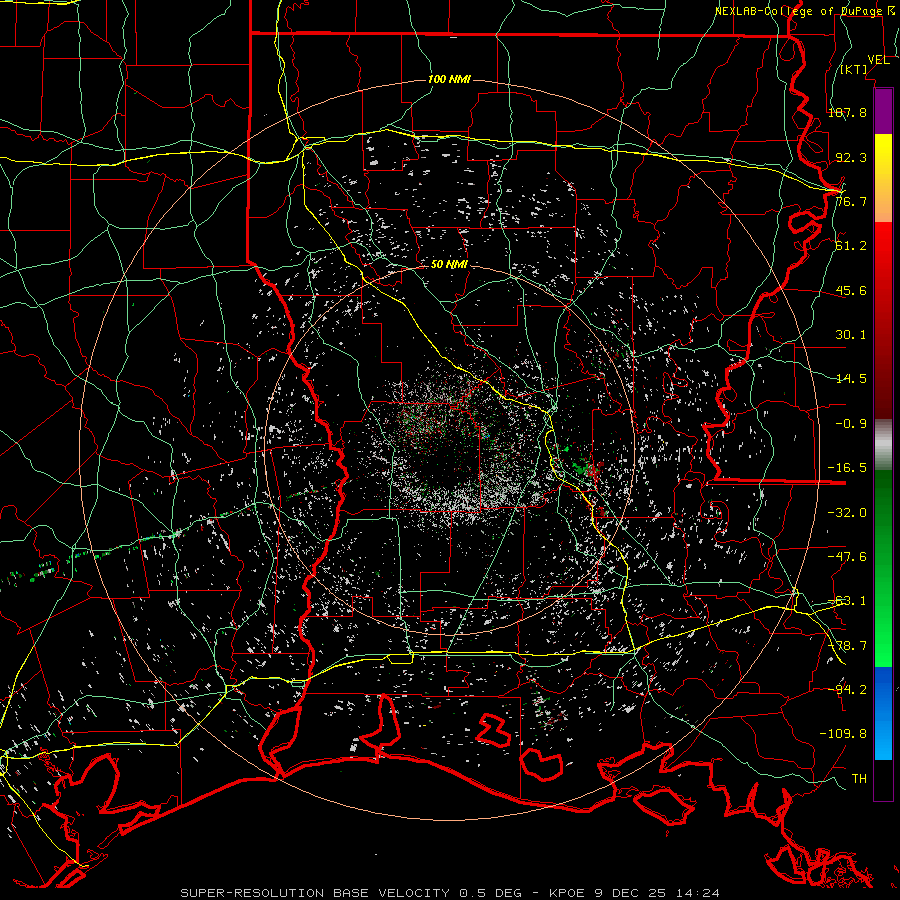This screenshot has height=900, width=900.
Task: Select the -16.5 scale value
Action: pos(847,468)
